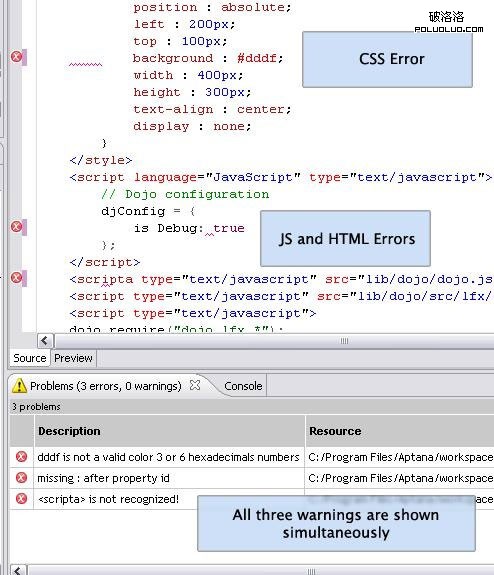494x575 pixels.
Task: Click the '3 problems' summary text
Action: [x=36, y=407]
